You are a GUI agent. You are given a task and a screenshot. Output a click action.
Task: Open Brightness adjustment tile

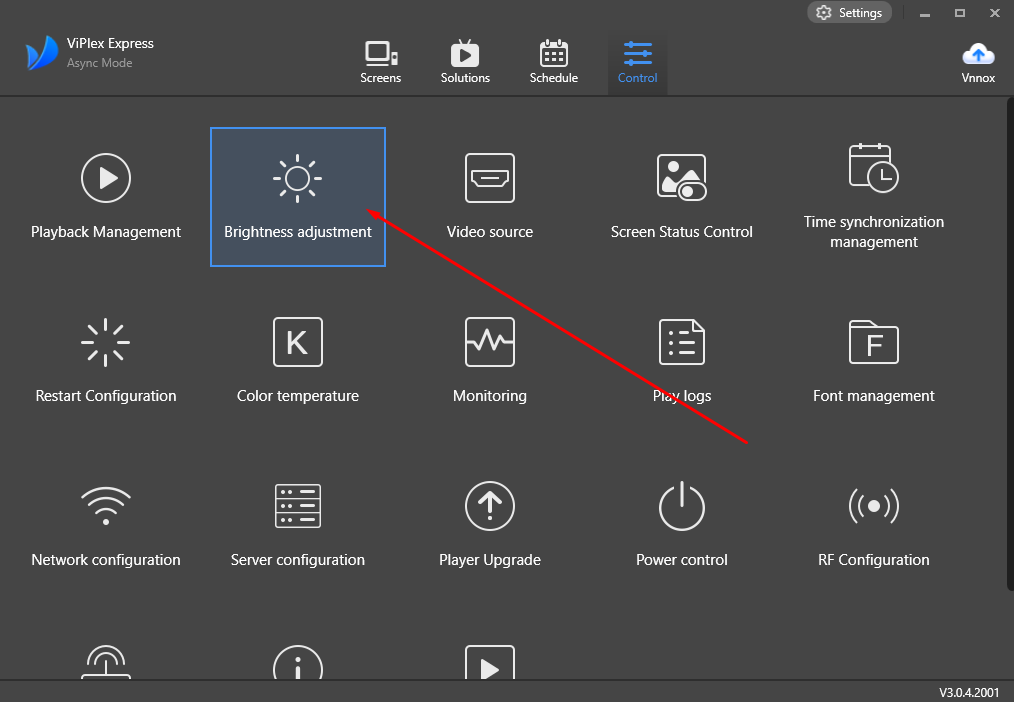click(x=297, y=197)
